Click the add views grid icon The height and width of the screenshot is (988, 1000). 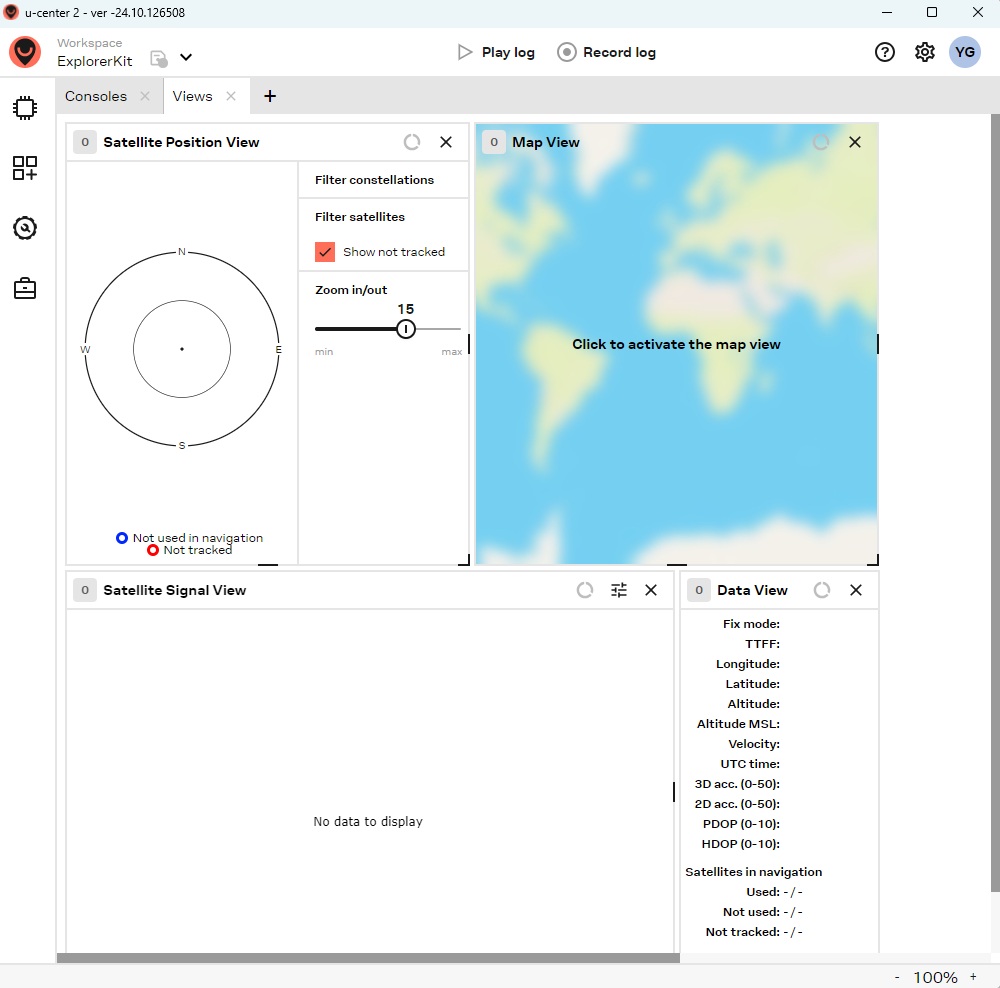pos(25,168)
